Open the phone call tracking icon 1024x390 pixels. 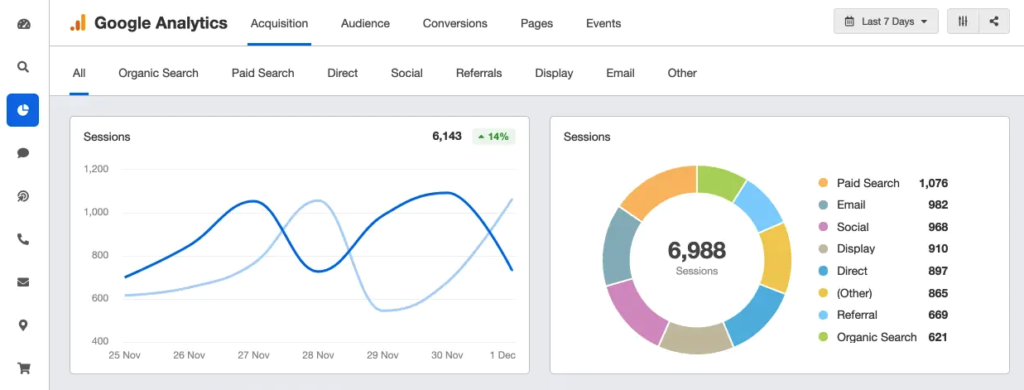[24, 239]
